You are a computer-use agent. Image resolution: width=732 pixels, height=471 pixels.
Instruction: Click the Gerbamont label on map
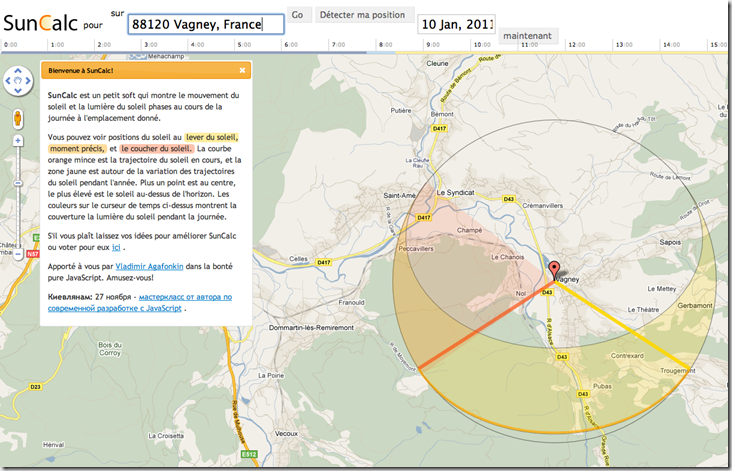pos(695,305)
